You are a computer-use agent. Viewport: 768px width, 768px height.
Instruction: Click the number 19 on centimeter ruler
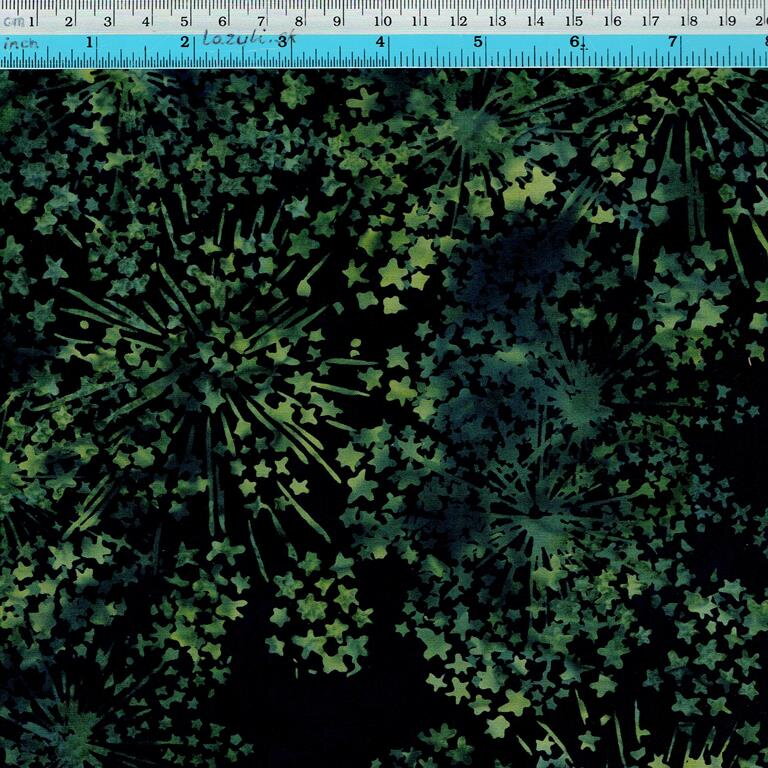tap(726, 21)
